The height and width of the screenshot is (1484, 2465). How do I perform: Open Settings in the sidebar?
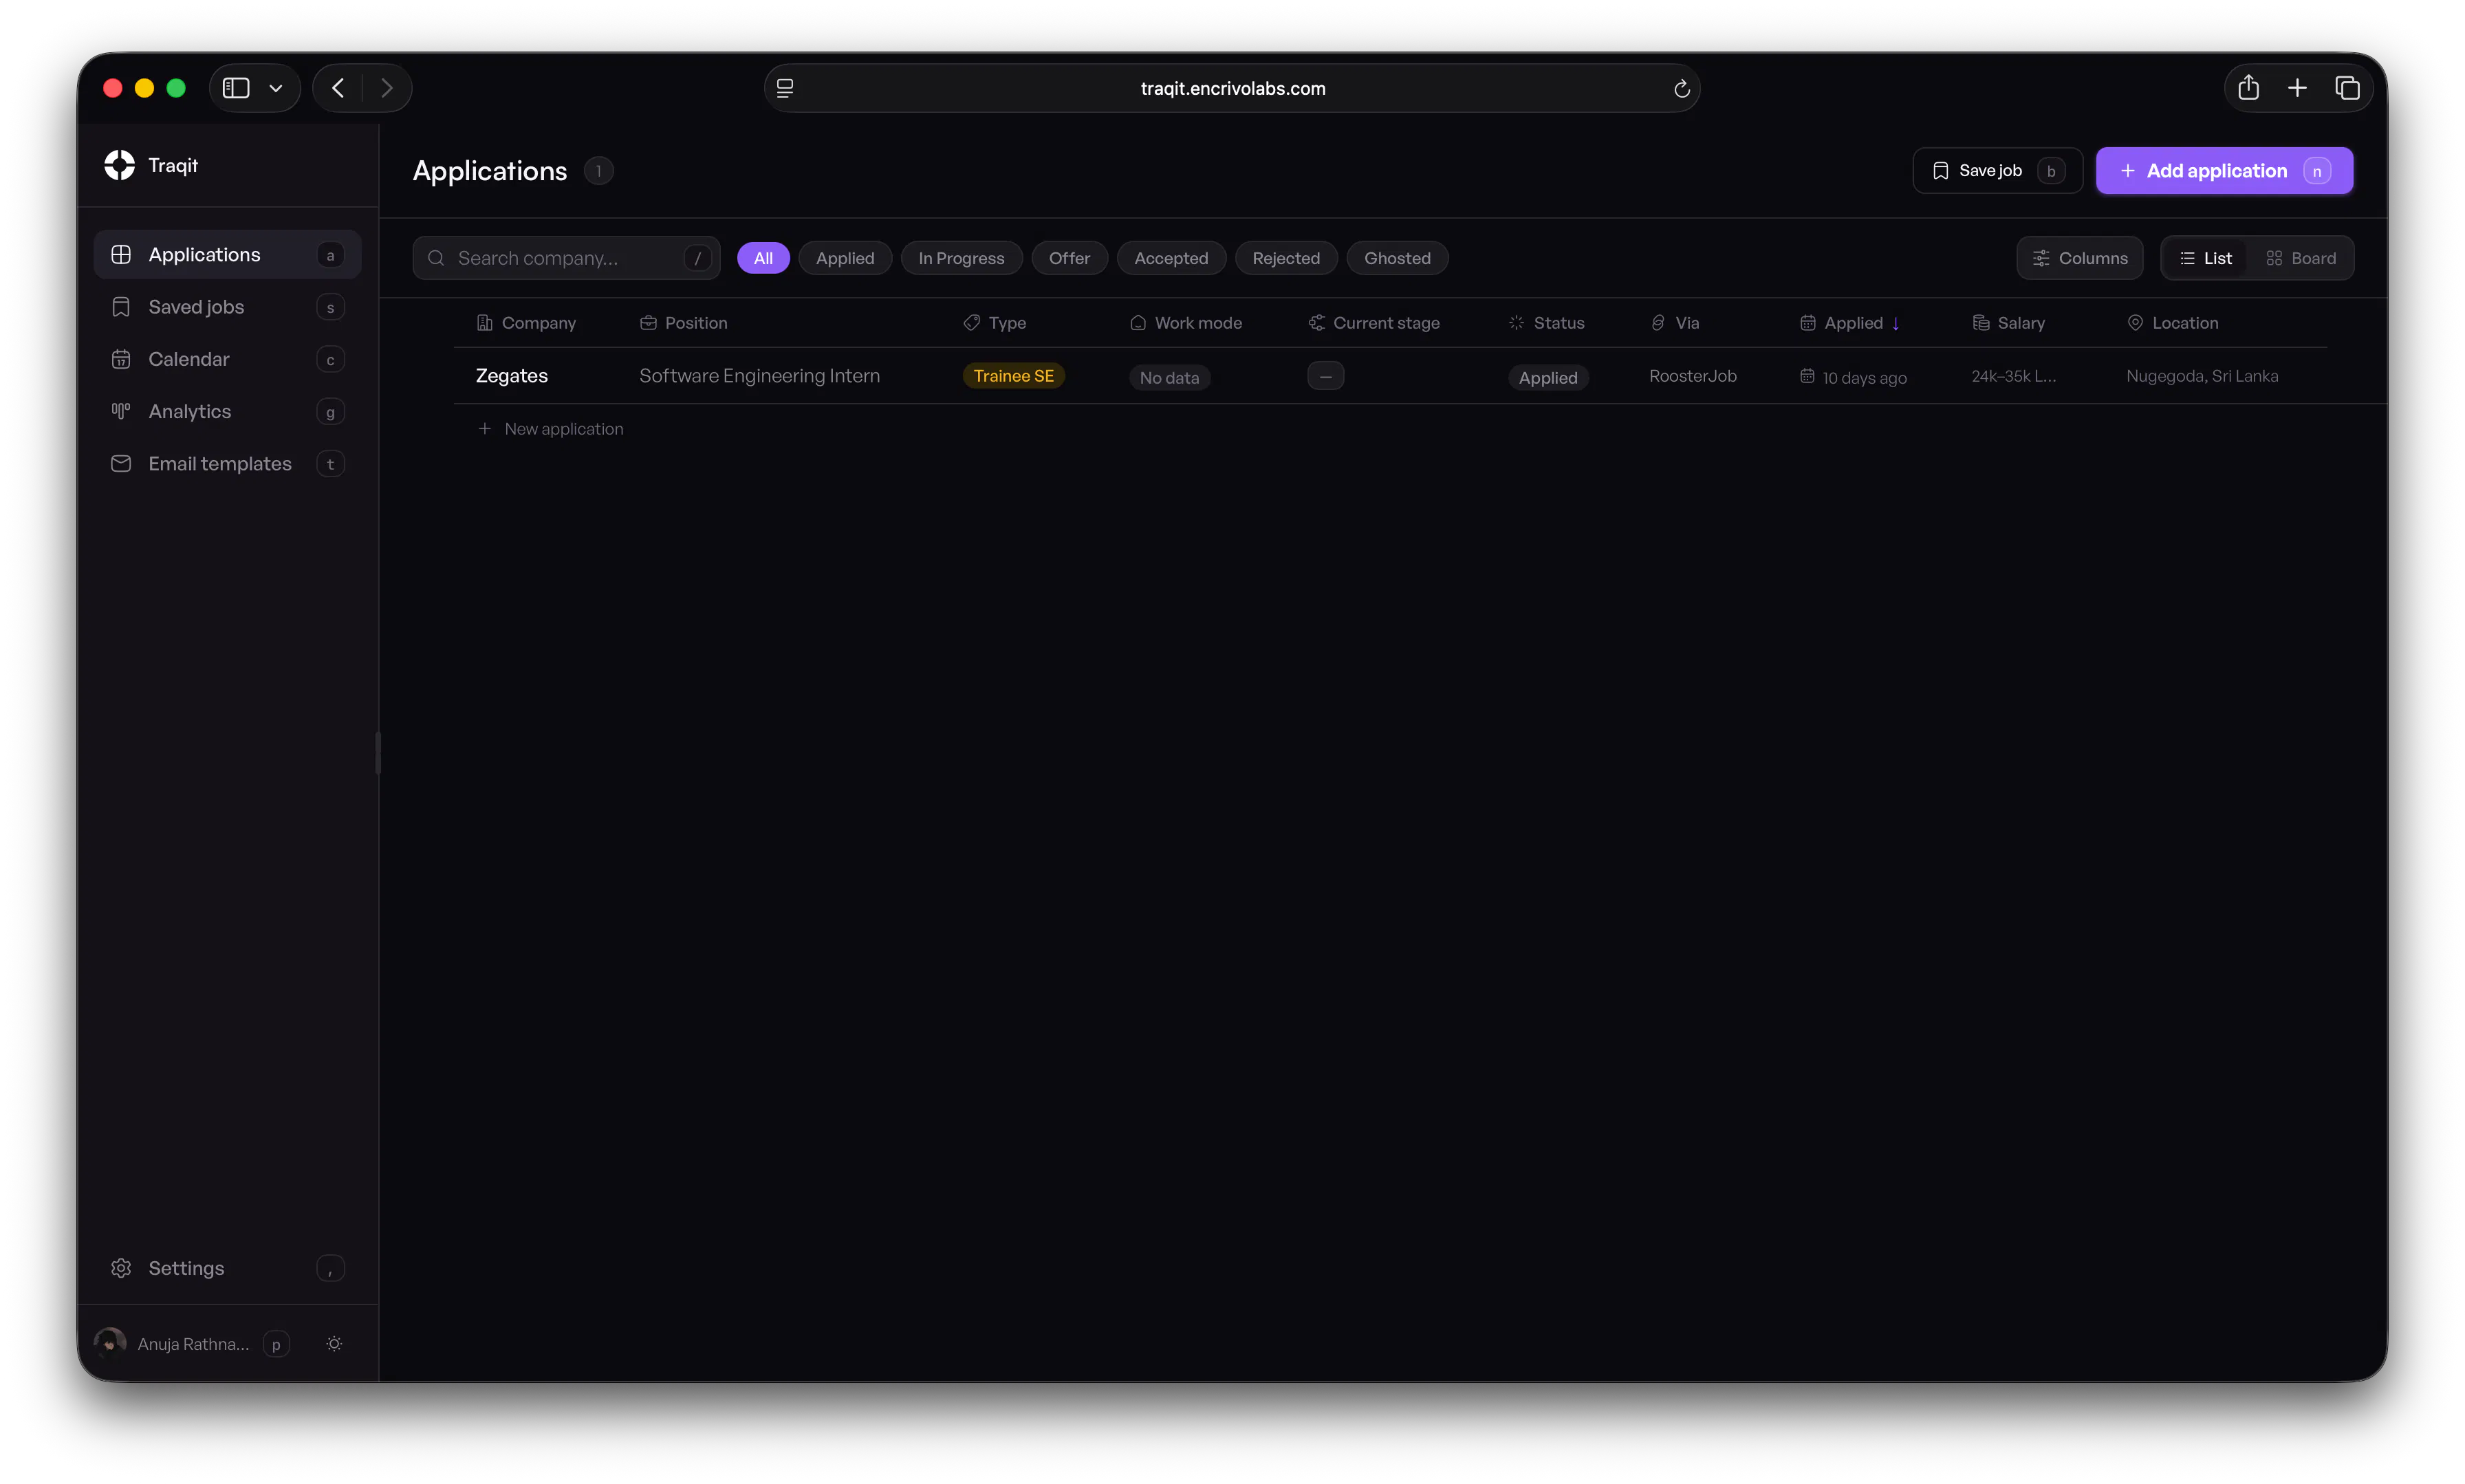pyautogui.click(x=227, y=1268)
